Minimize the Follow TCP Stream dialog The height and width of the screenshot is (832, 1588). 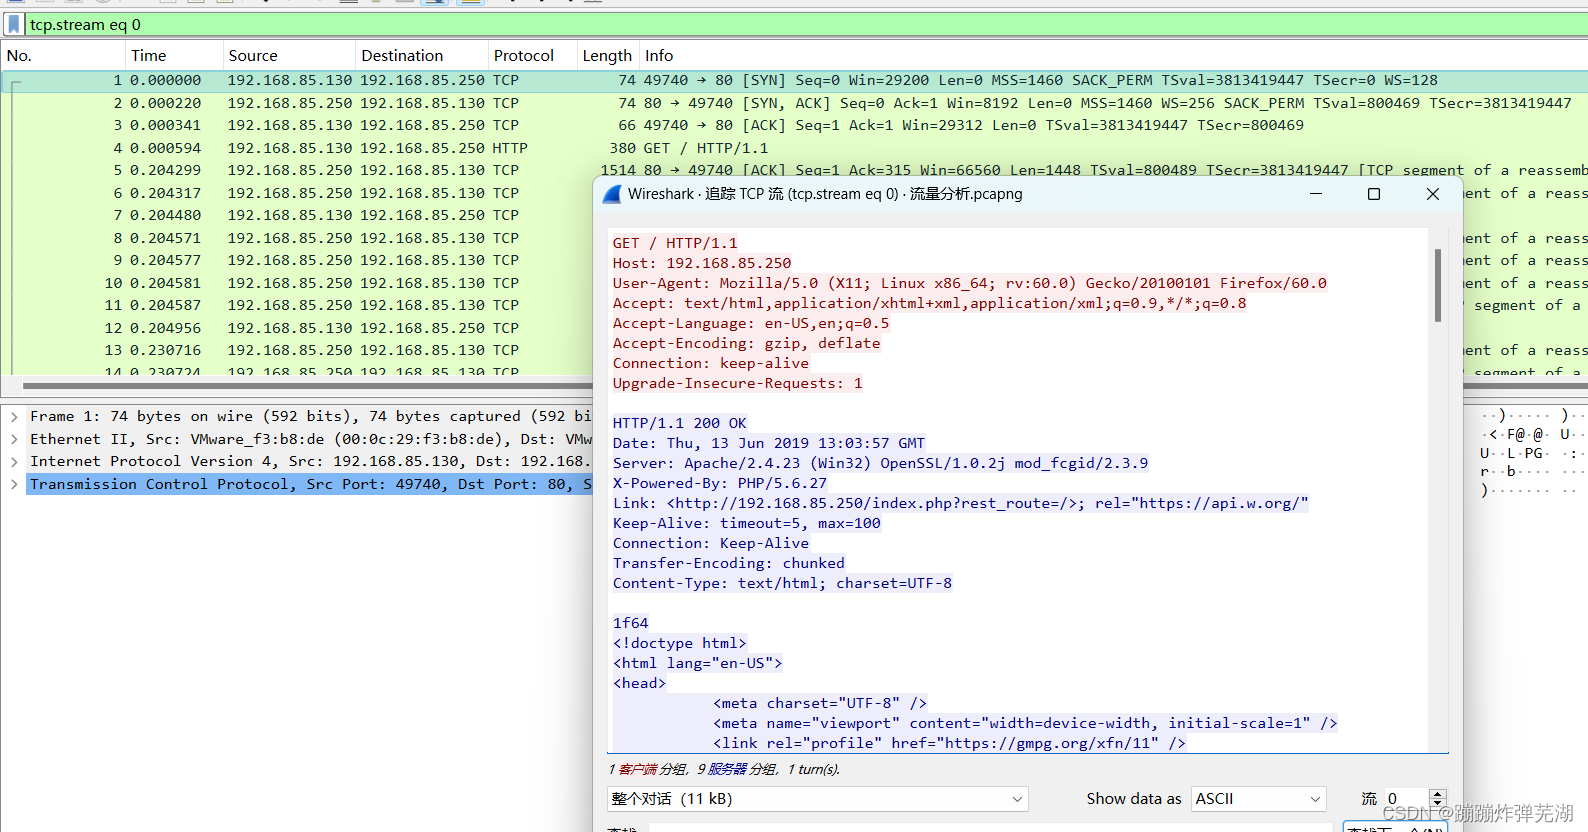pos(1316,194)
